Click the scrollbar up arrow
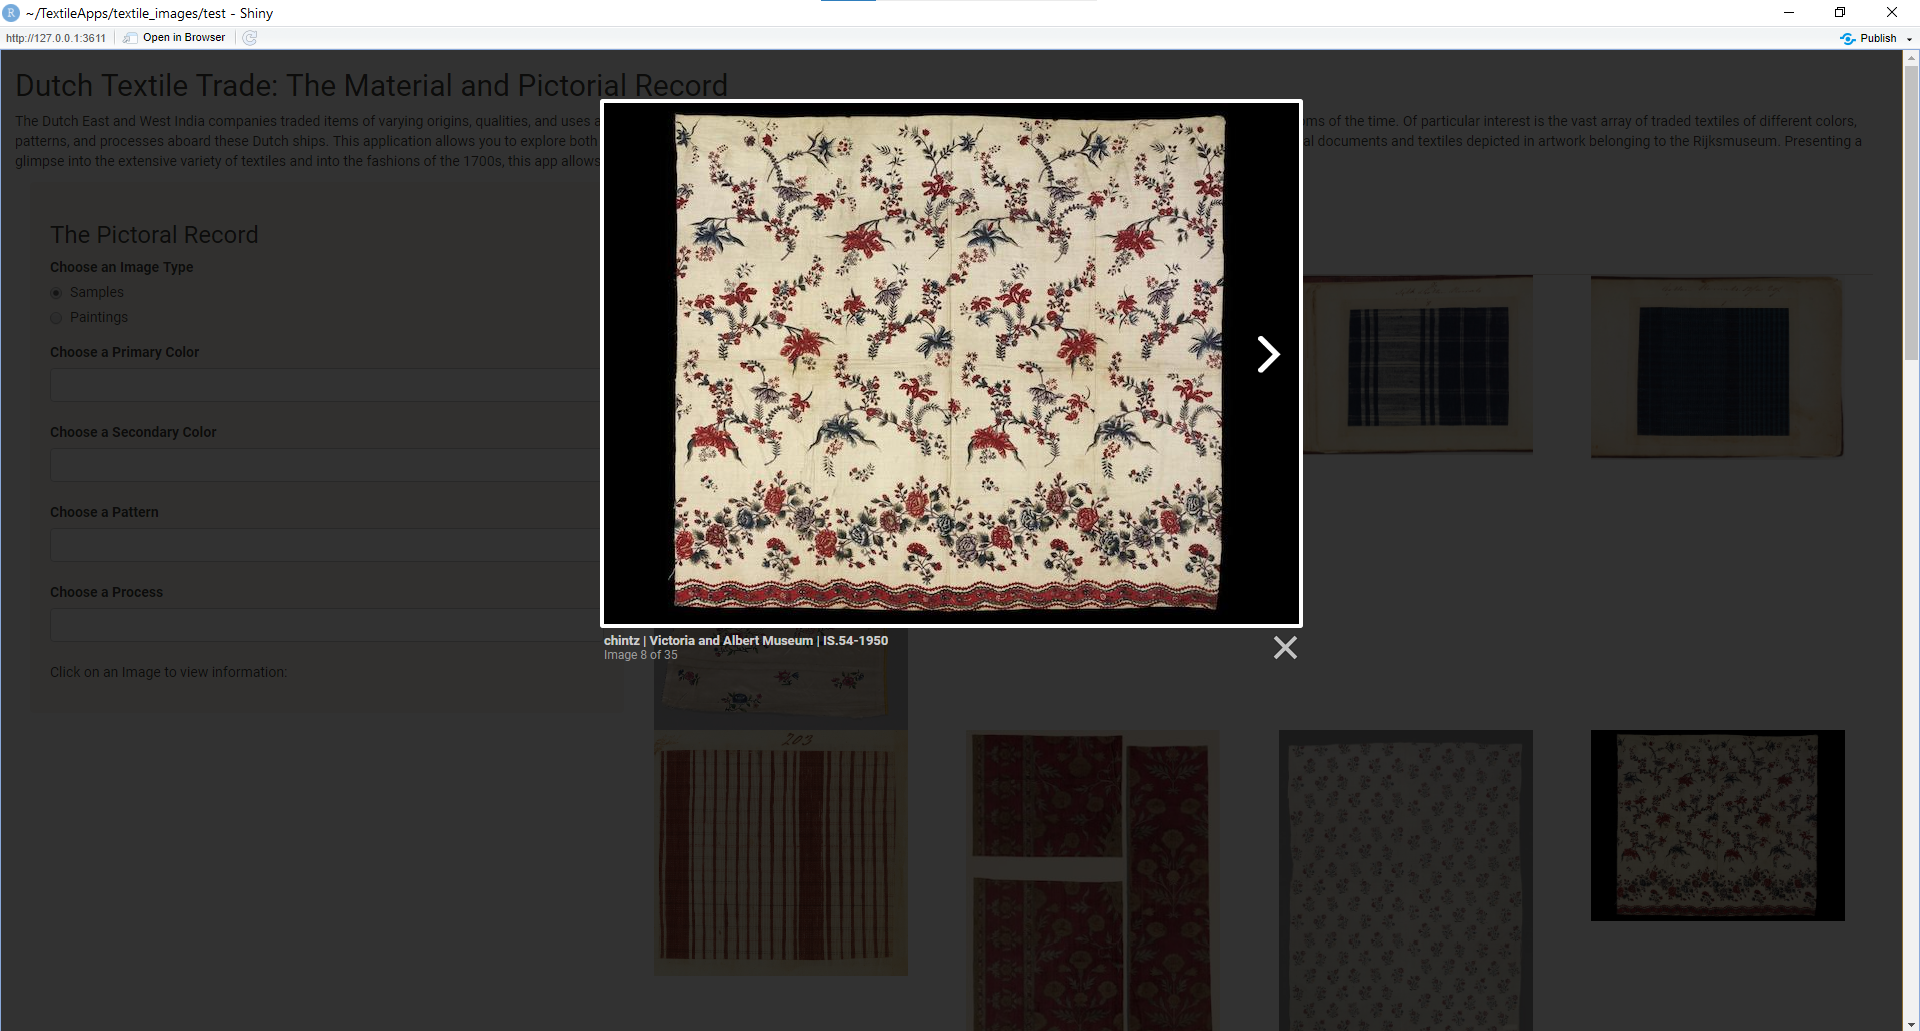 [1911, 58]
